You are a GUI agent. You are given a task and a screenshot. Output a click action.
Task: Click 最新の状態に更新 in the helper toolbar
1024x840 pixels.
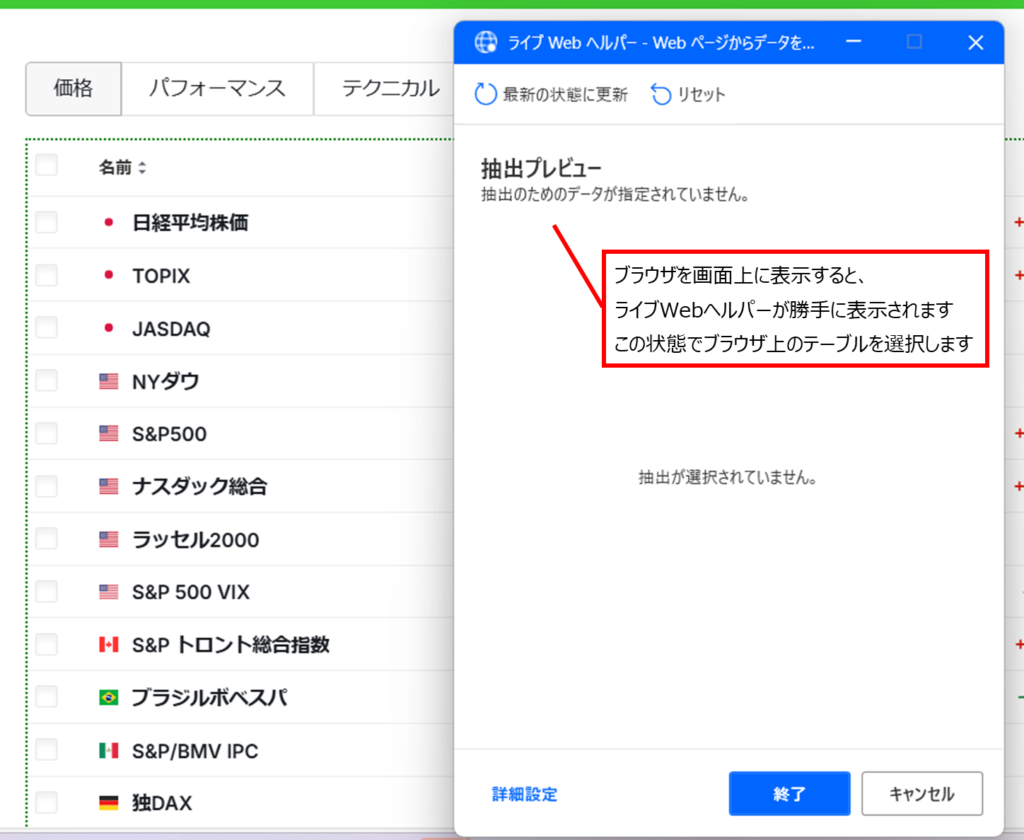coord(551,94)
